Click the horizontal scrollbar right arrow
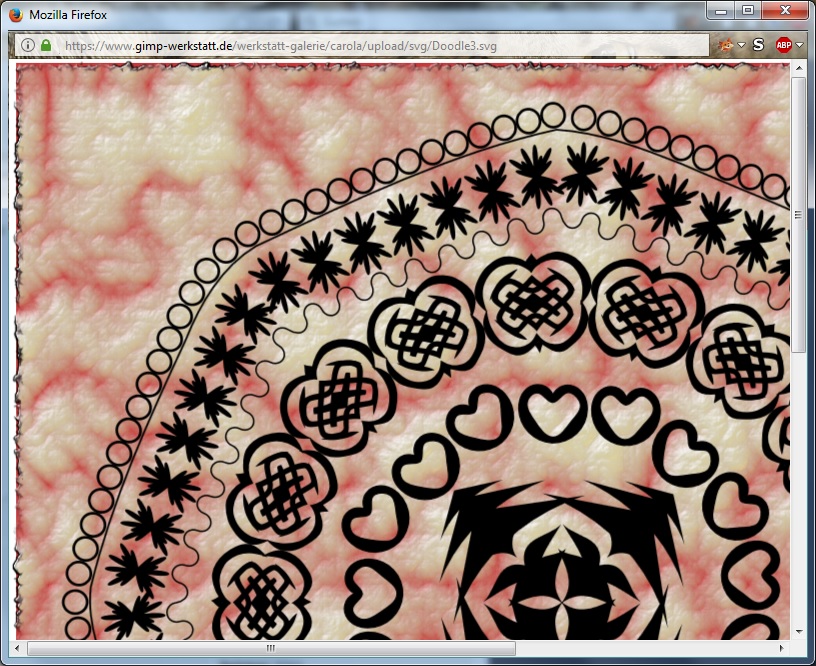This screenshot has width=816, height=666. pyautogui.click(x=782, y=648)
